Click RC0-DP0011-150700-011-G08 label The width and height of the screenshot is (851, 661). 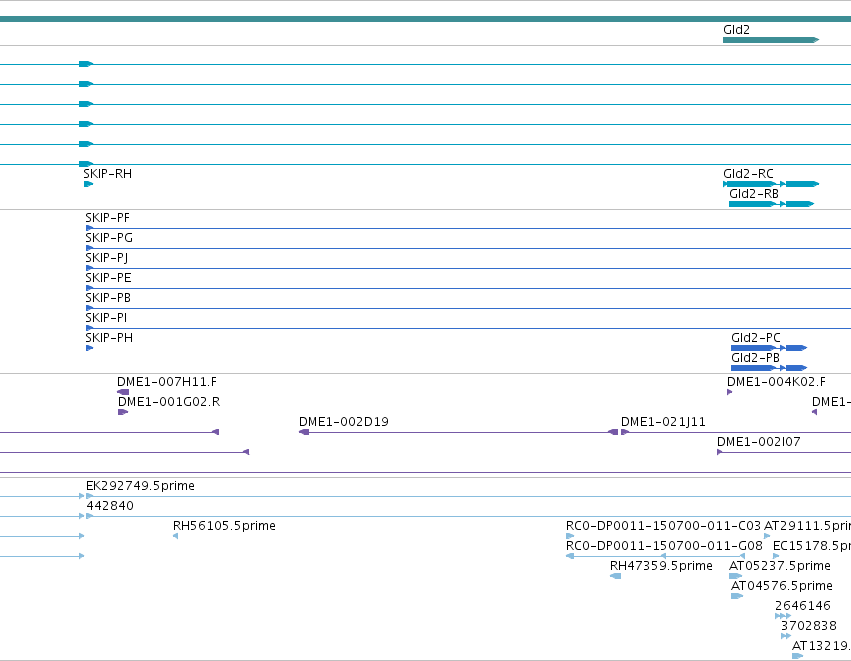click(x=664, y=546)
